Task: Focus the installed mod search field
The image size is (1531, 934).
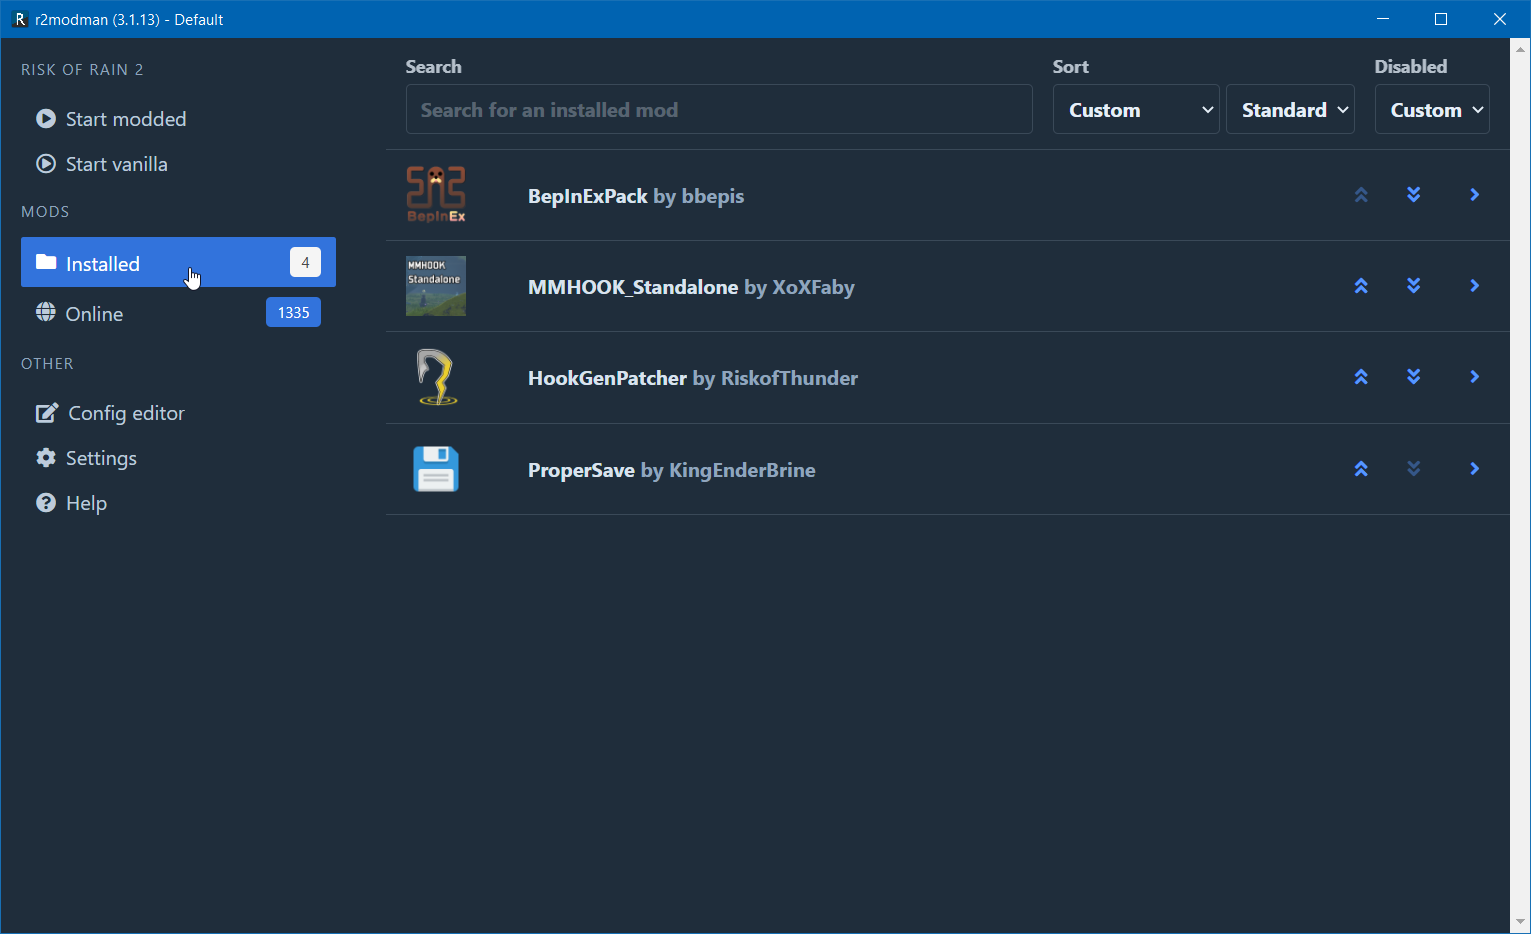Action: pyautogui.click(x=719, y=109)
